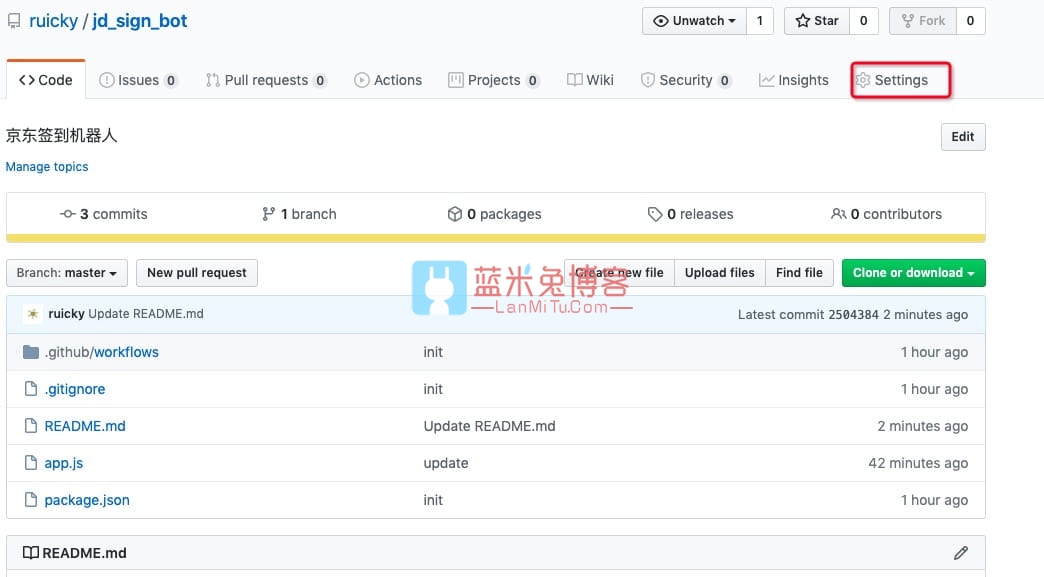Click the Manage topics link
The height and width of the screenshot is (577, 1044).
(x=47, y=167)
